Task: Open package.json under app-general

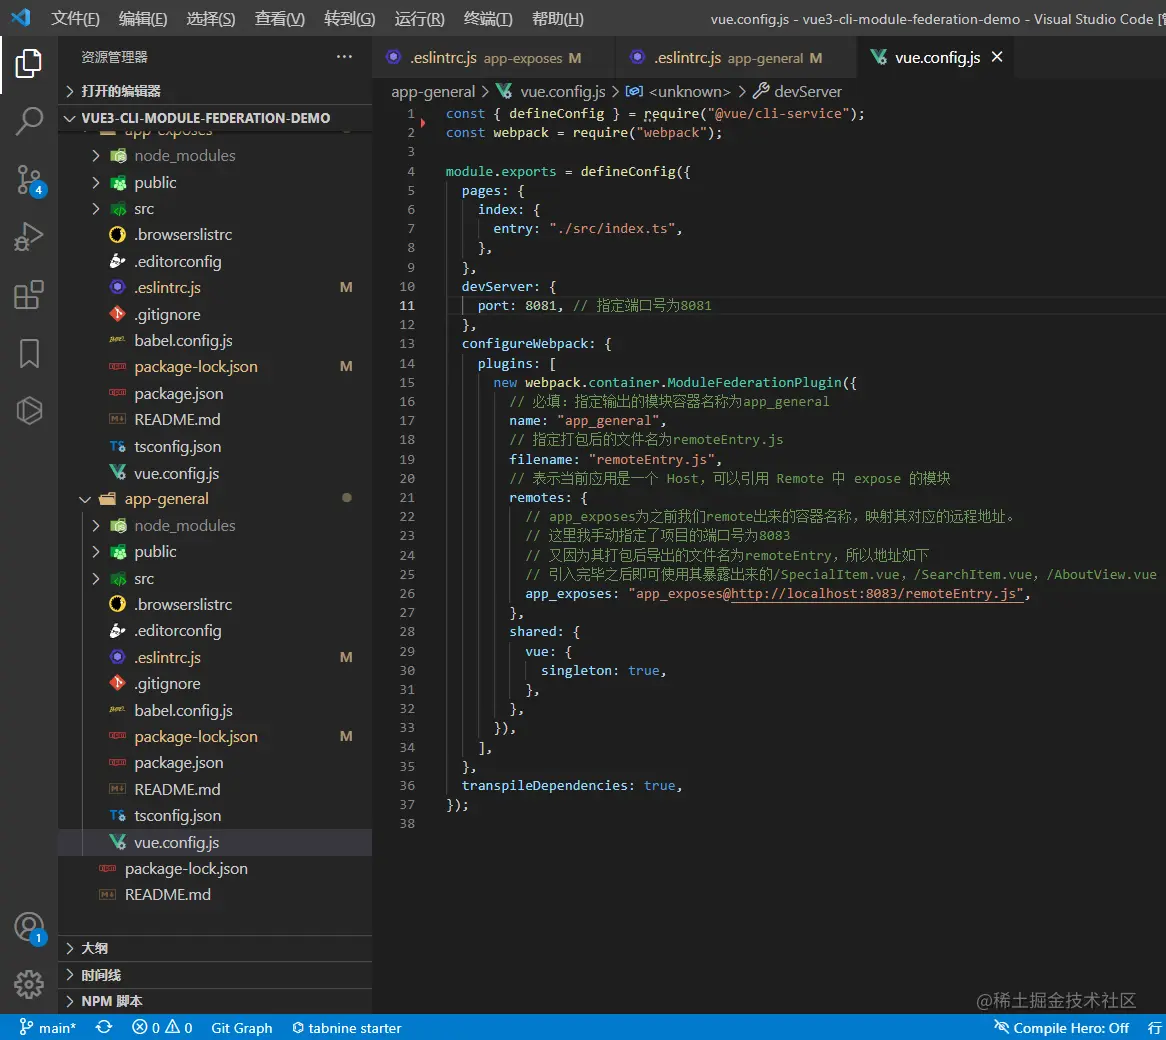Action: click(215, 763)
